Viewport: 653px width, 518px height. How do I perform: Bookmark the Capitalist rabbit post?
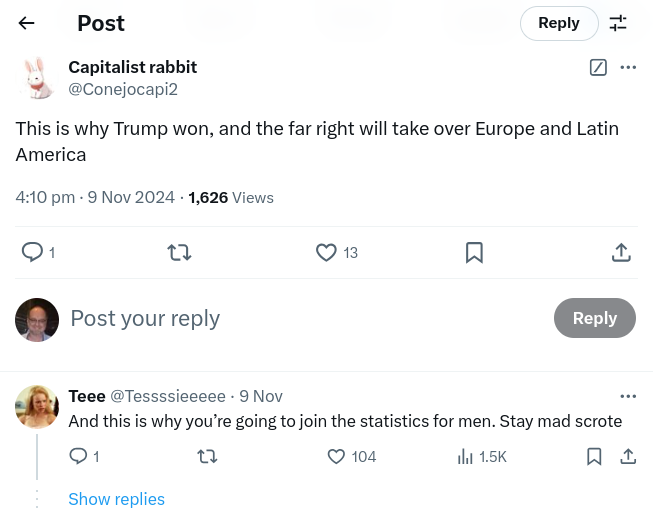(x=474, y=253)
